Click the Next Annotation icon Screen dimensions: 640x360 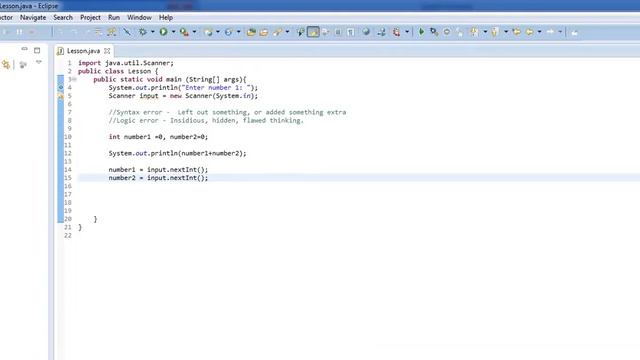point(474,32)
